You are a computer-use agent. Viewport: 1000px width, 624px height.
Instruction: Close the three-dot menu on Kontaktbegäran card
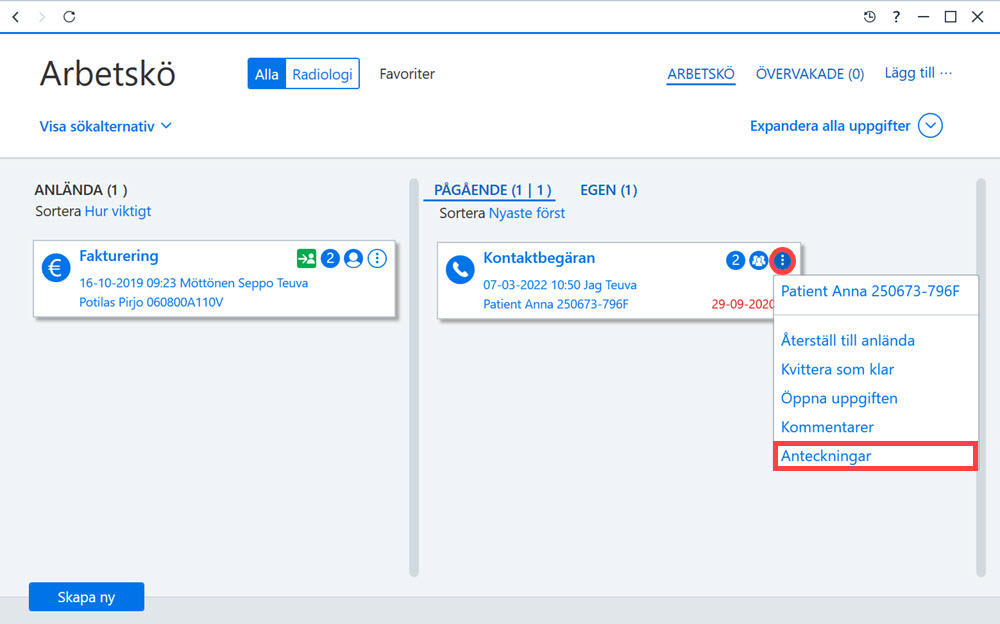pos(783,260)
